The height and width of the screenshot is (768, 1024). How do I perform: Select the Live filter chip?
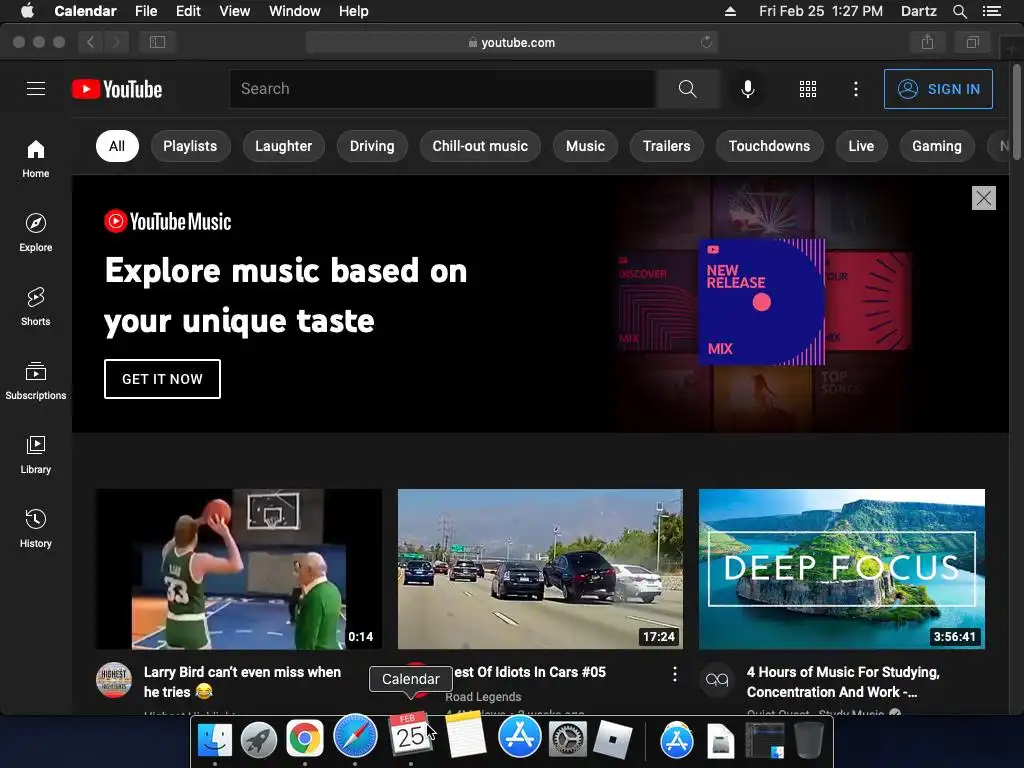pos(861,146)
